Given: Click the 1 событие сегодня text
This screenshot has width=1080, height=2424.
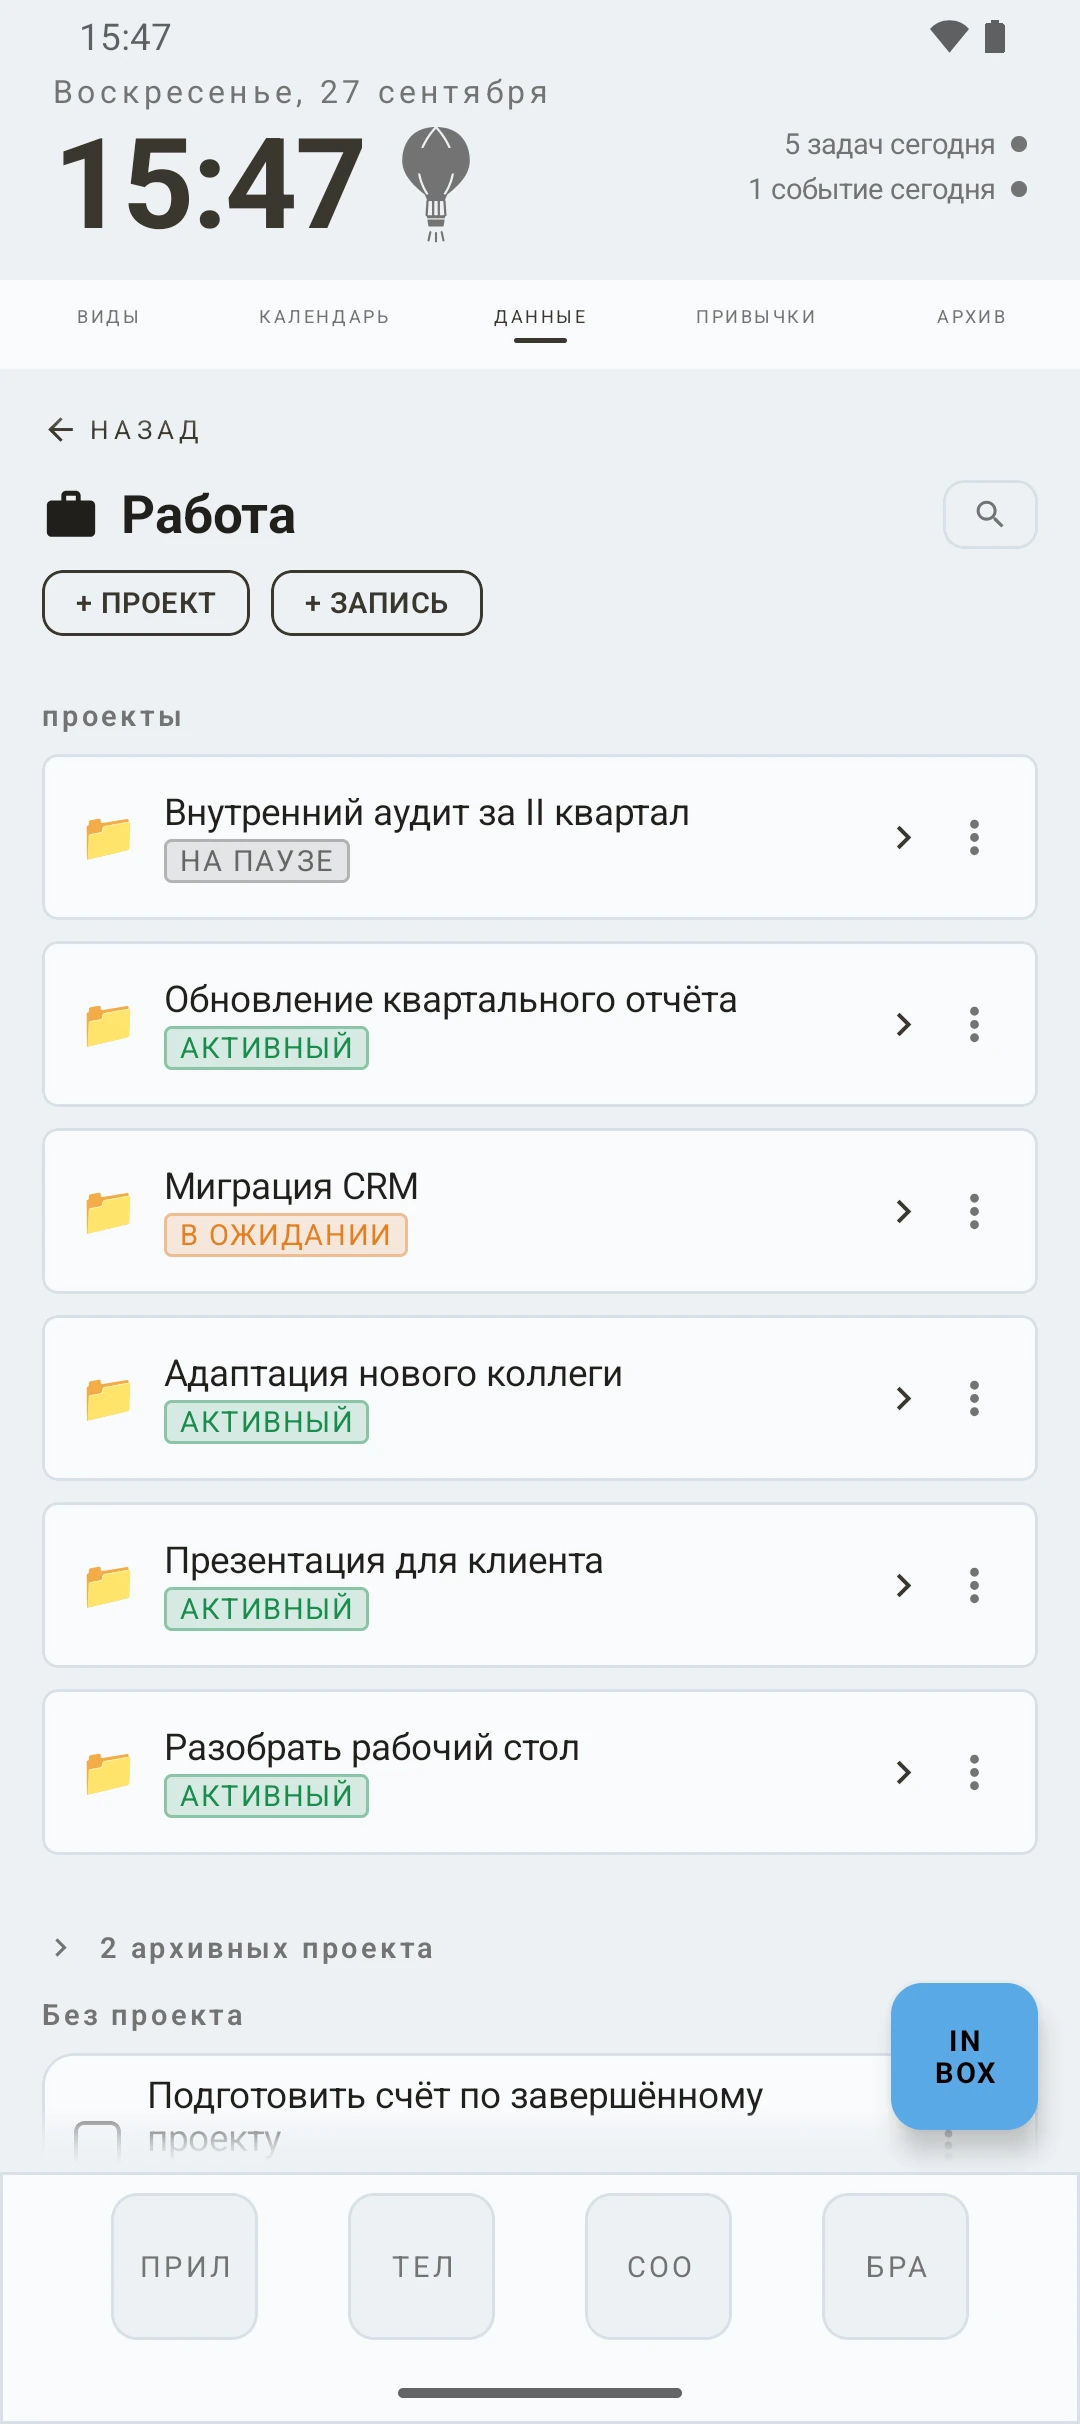Looking at the screenshot, I should pyautogui.click(x=872, y=189).
